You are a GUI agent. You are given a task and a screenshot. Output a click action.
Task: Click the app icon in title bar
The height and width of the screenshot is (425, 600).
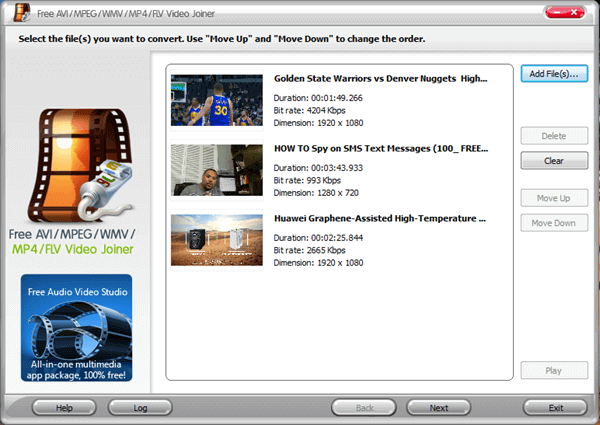[x=22, y=12]
